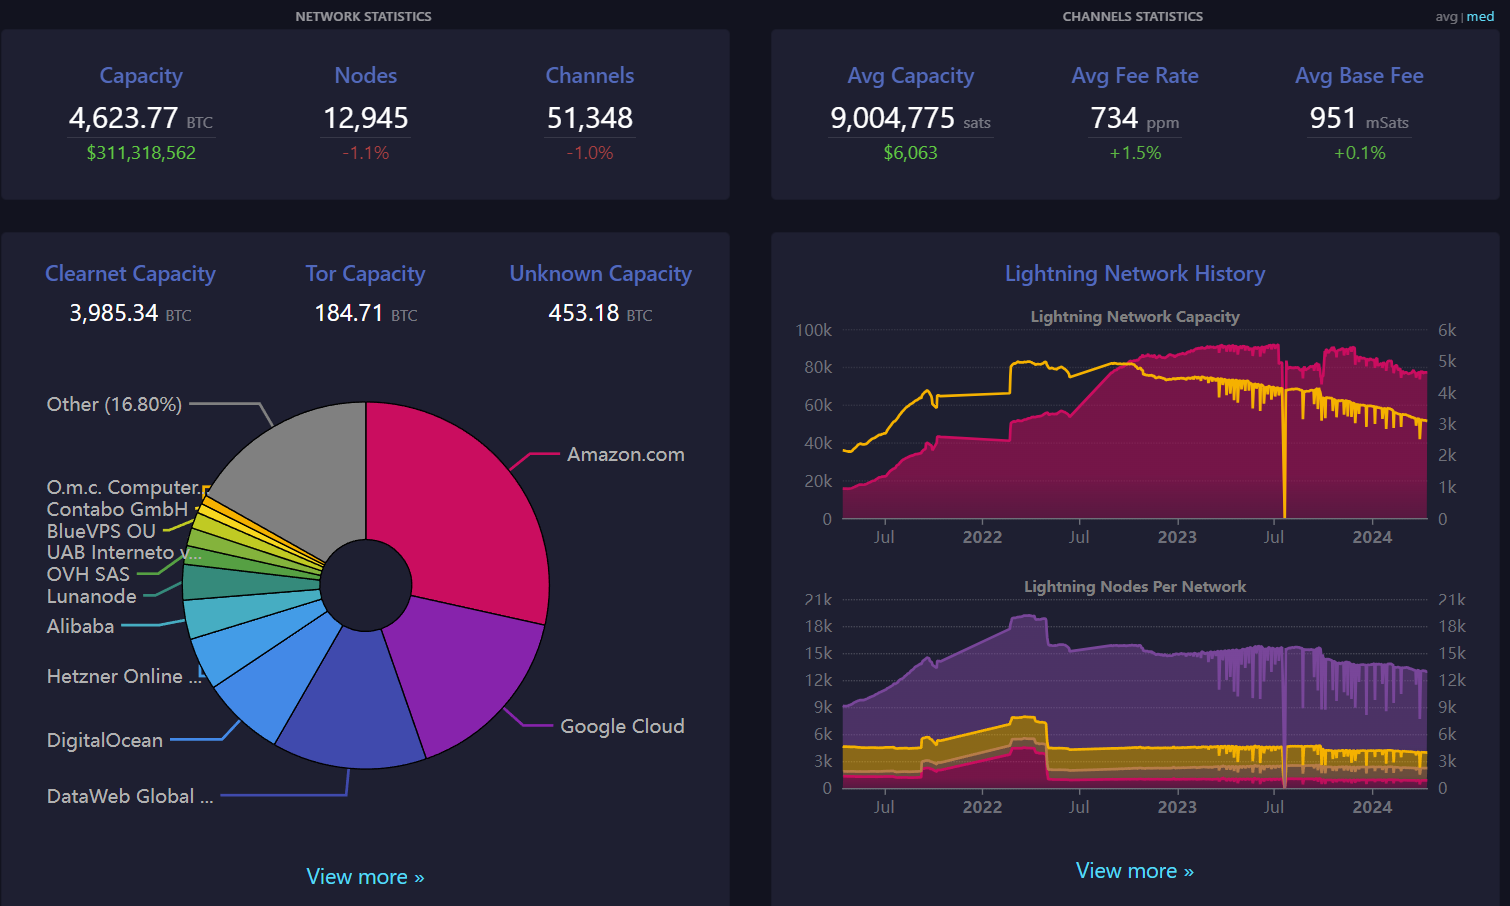Click the +0.1% base fee change

(1359, 153)
